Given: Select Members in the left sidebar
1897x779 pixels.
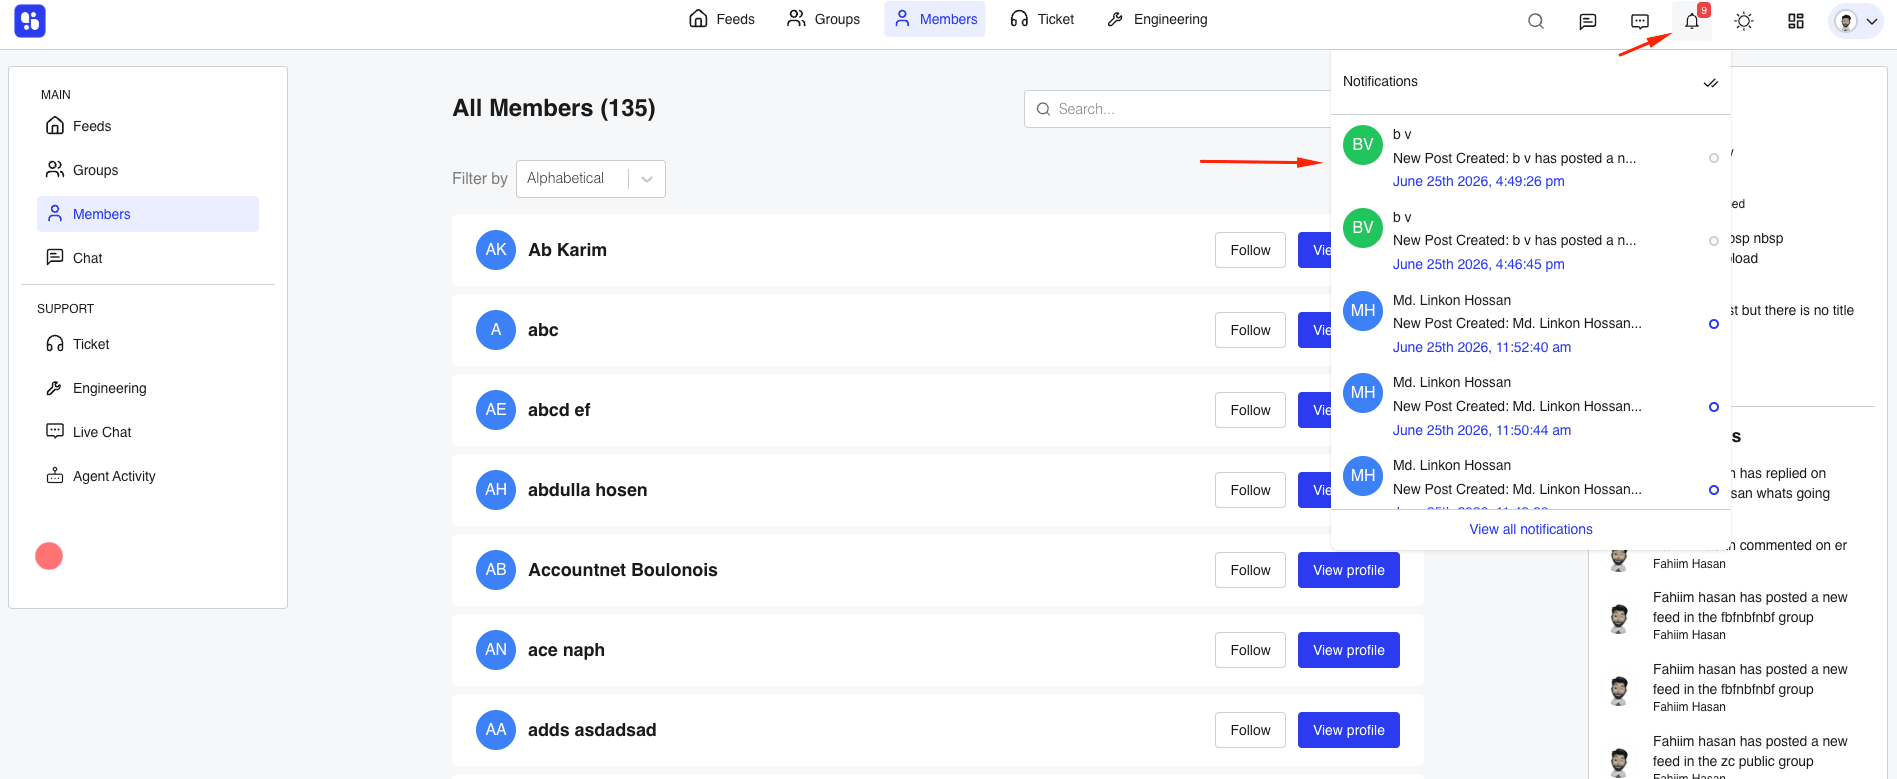Looking at the screenshot, I should point(148,214).
